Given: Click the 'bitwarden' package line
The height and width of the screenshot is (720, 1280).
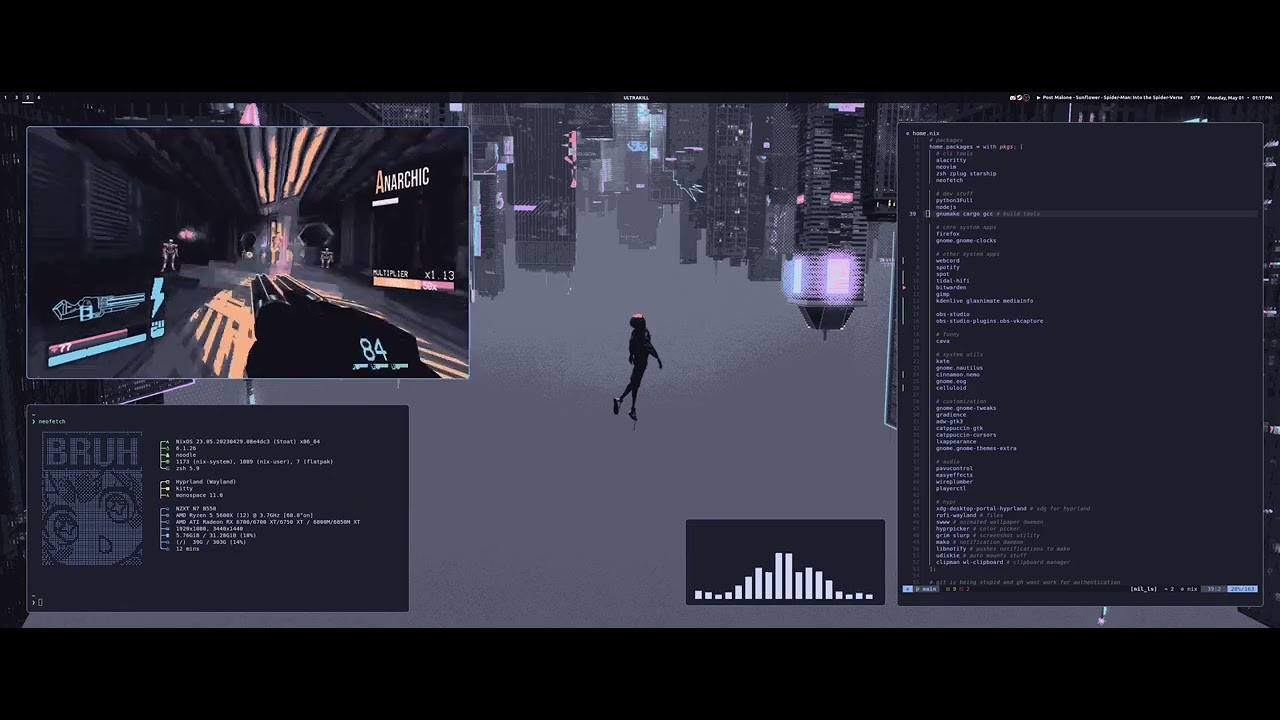Looking at the screenshot, I should 950,288.
